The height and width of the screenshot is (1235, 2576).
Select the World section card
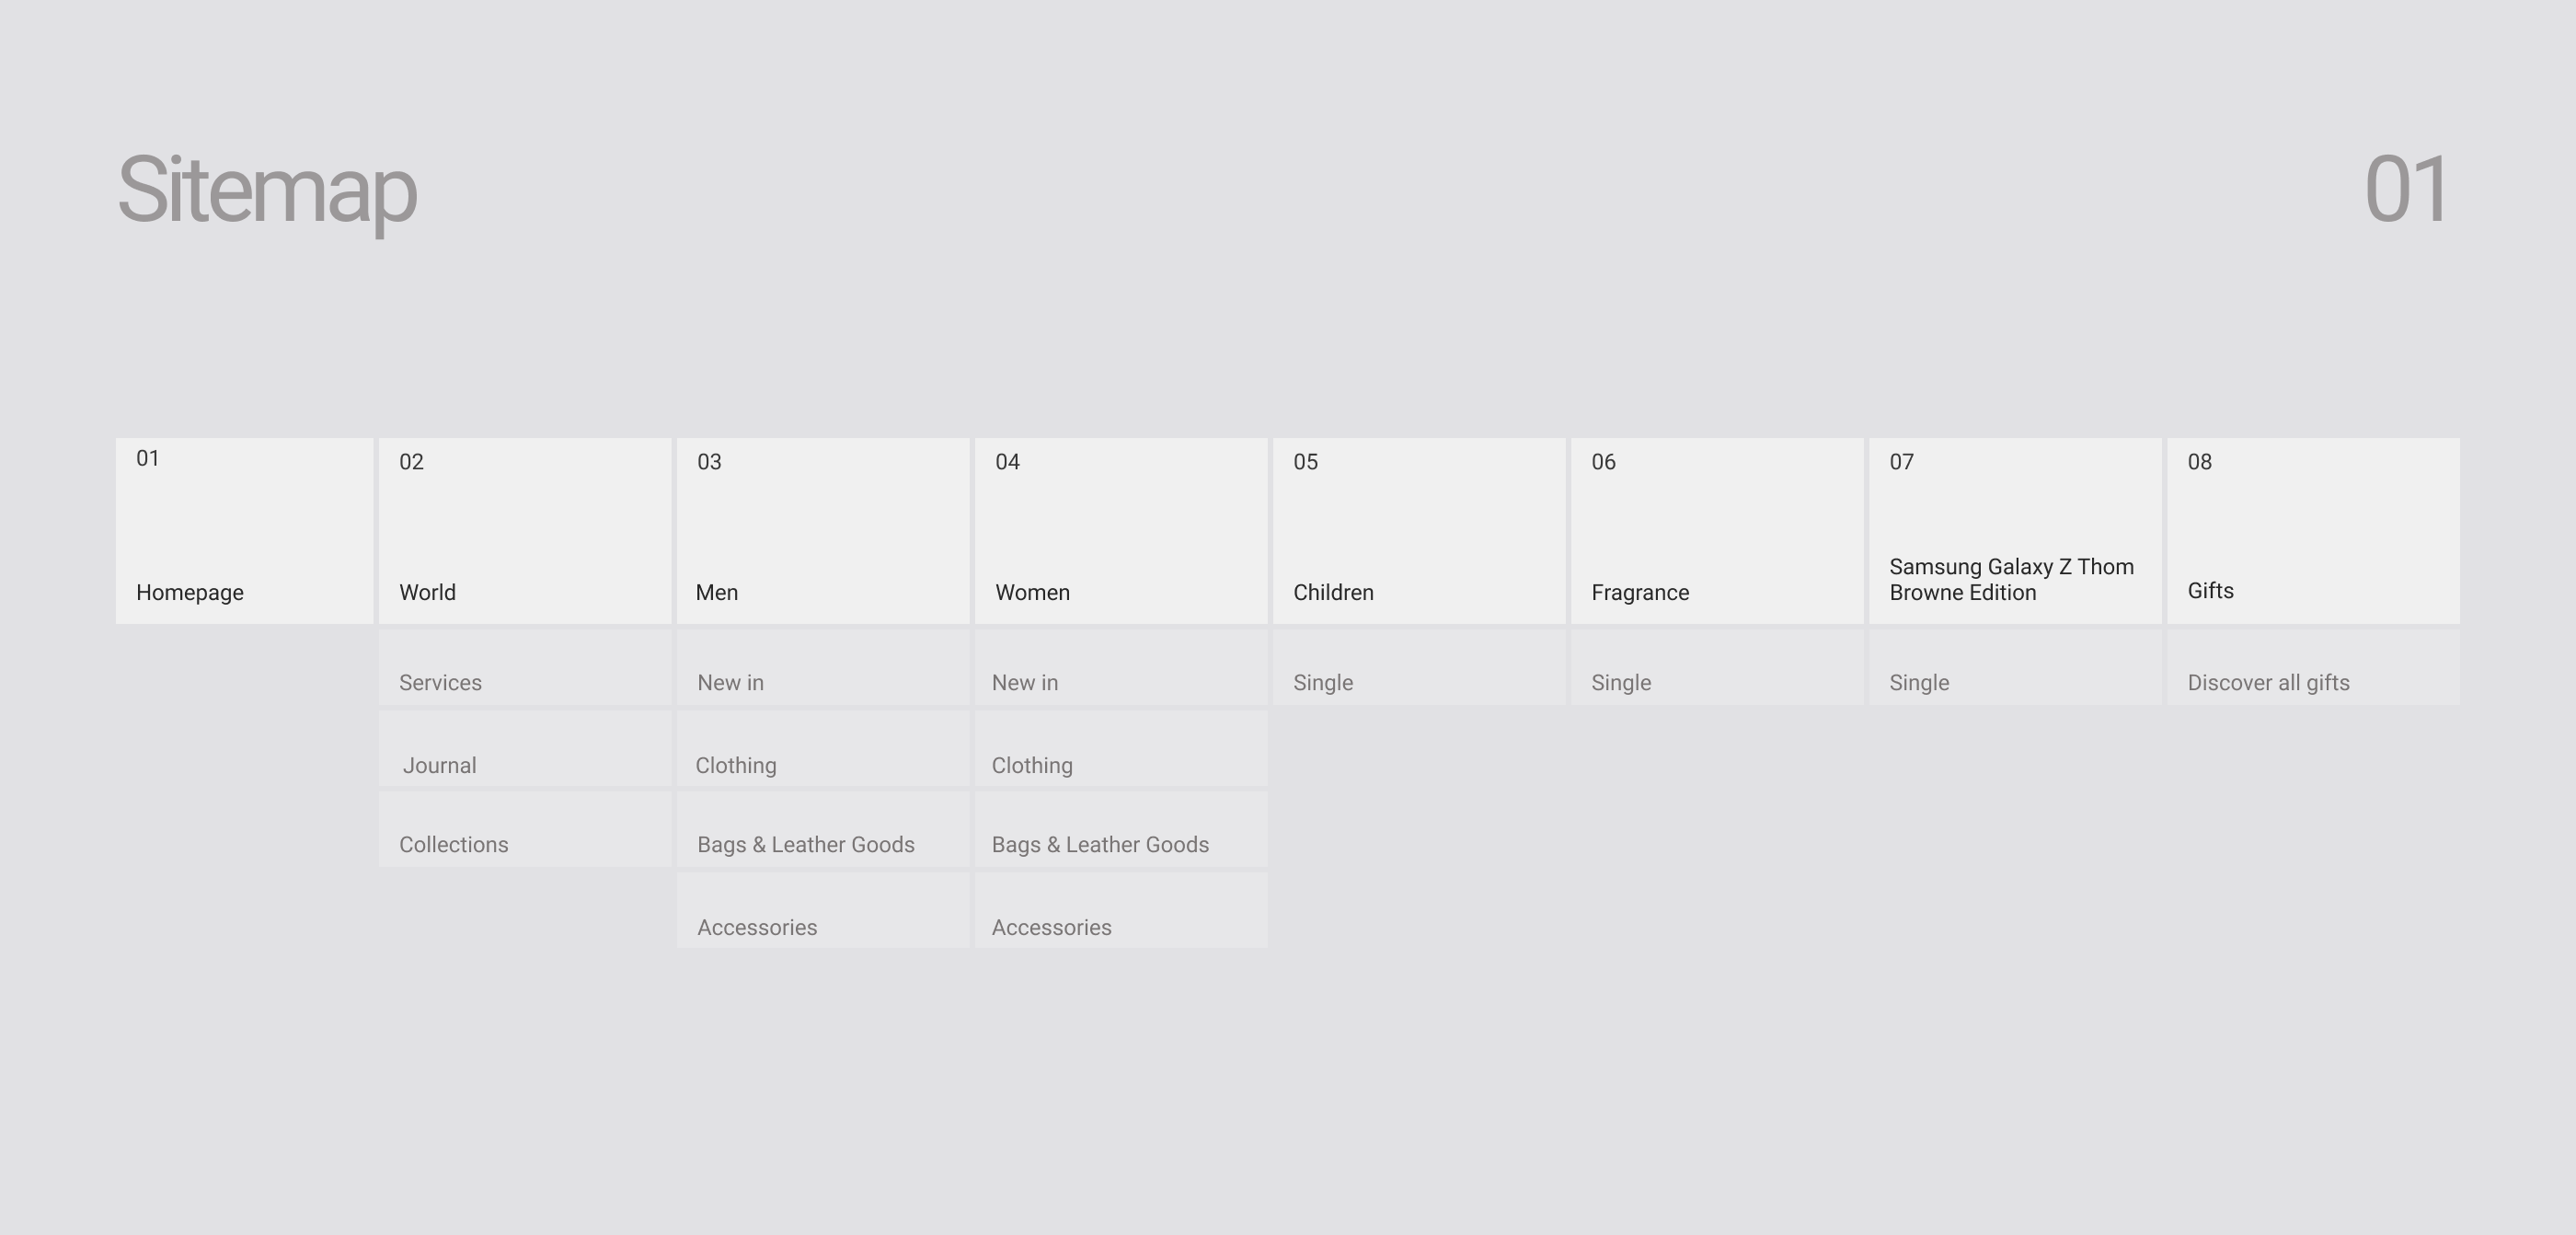pyautogui.click(x=524, y=531)
